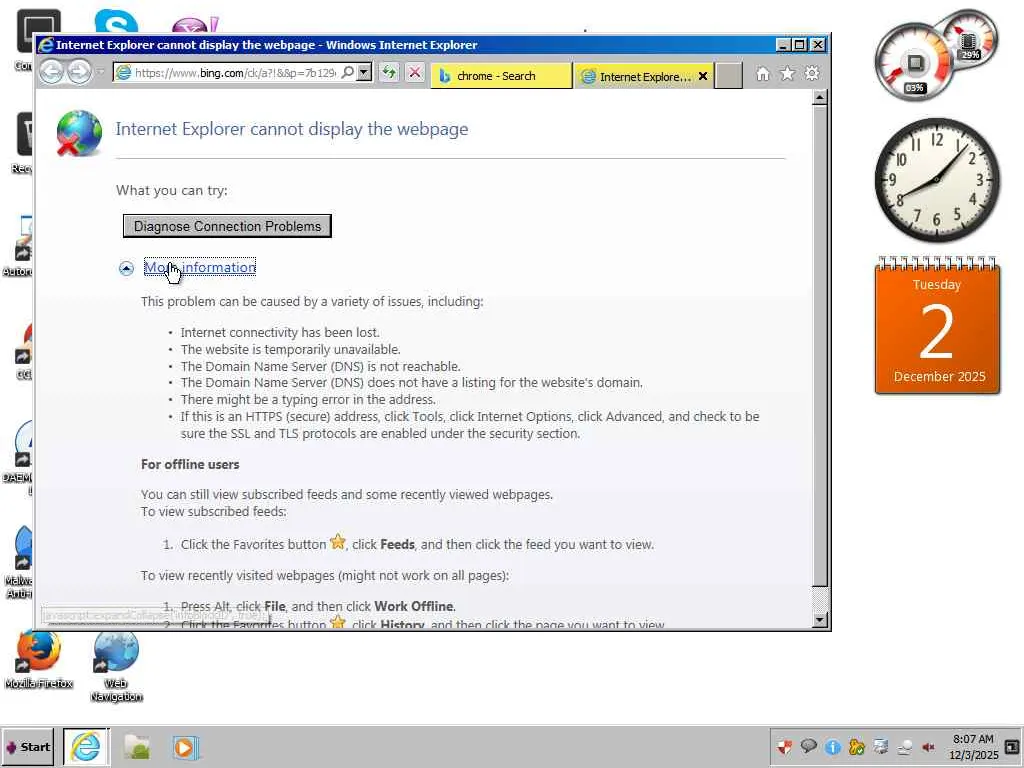Open the Start menu

pyautogui.click(x=28, y=747)
